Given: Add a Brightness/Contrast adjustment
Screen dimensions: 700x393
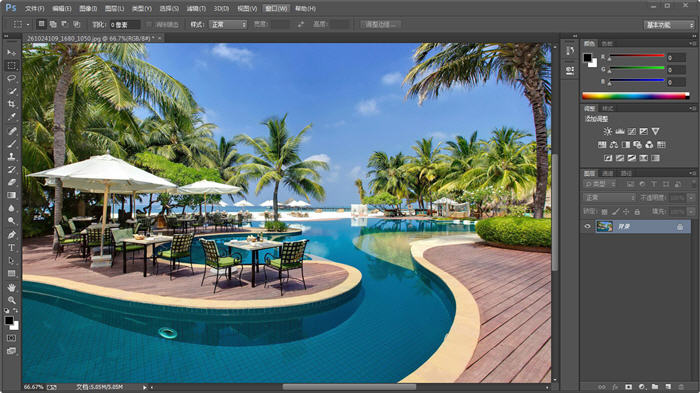Looking at the screenshot, I should click(x=608, y=131).
